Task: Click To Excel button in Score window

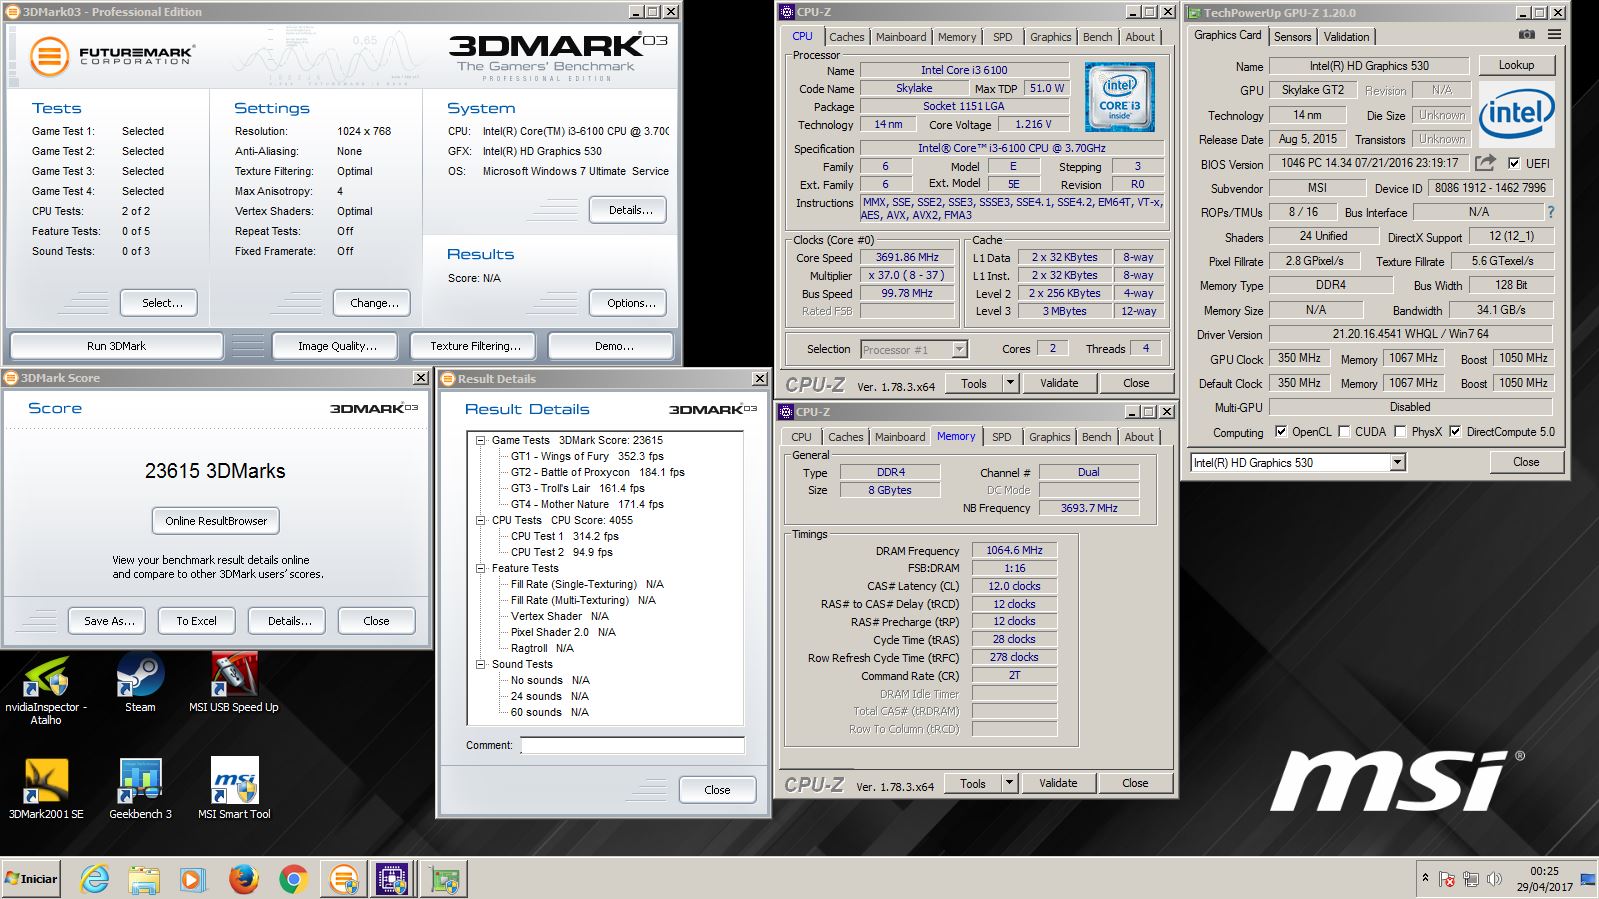Action: click(196, 620)
